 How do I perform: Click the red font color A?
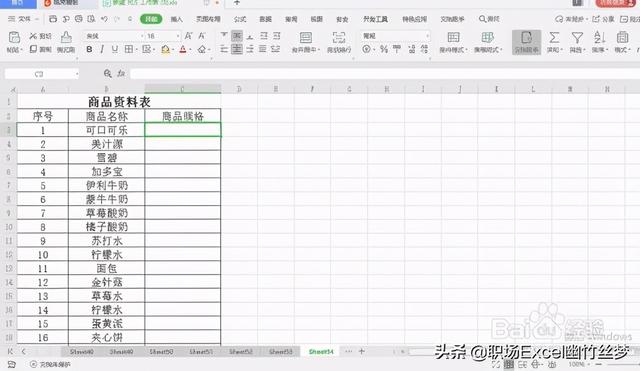tap(183, 49)
